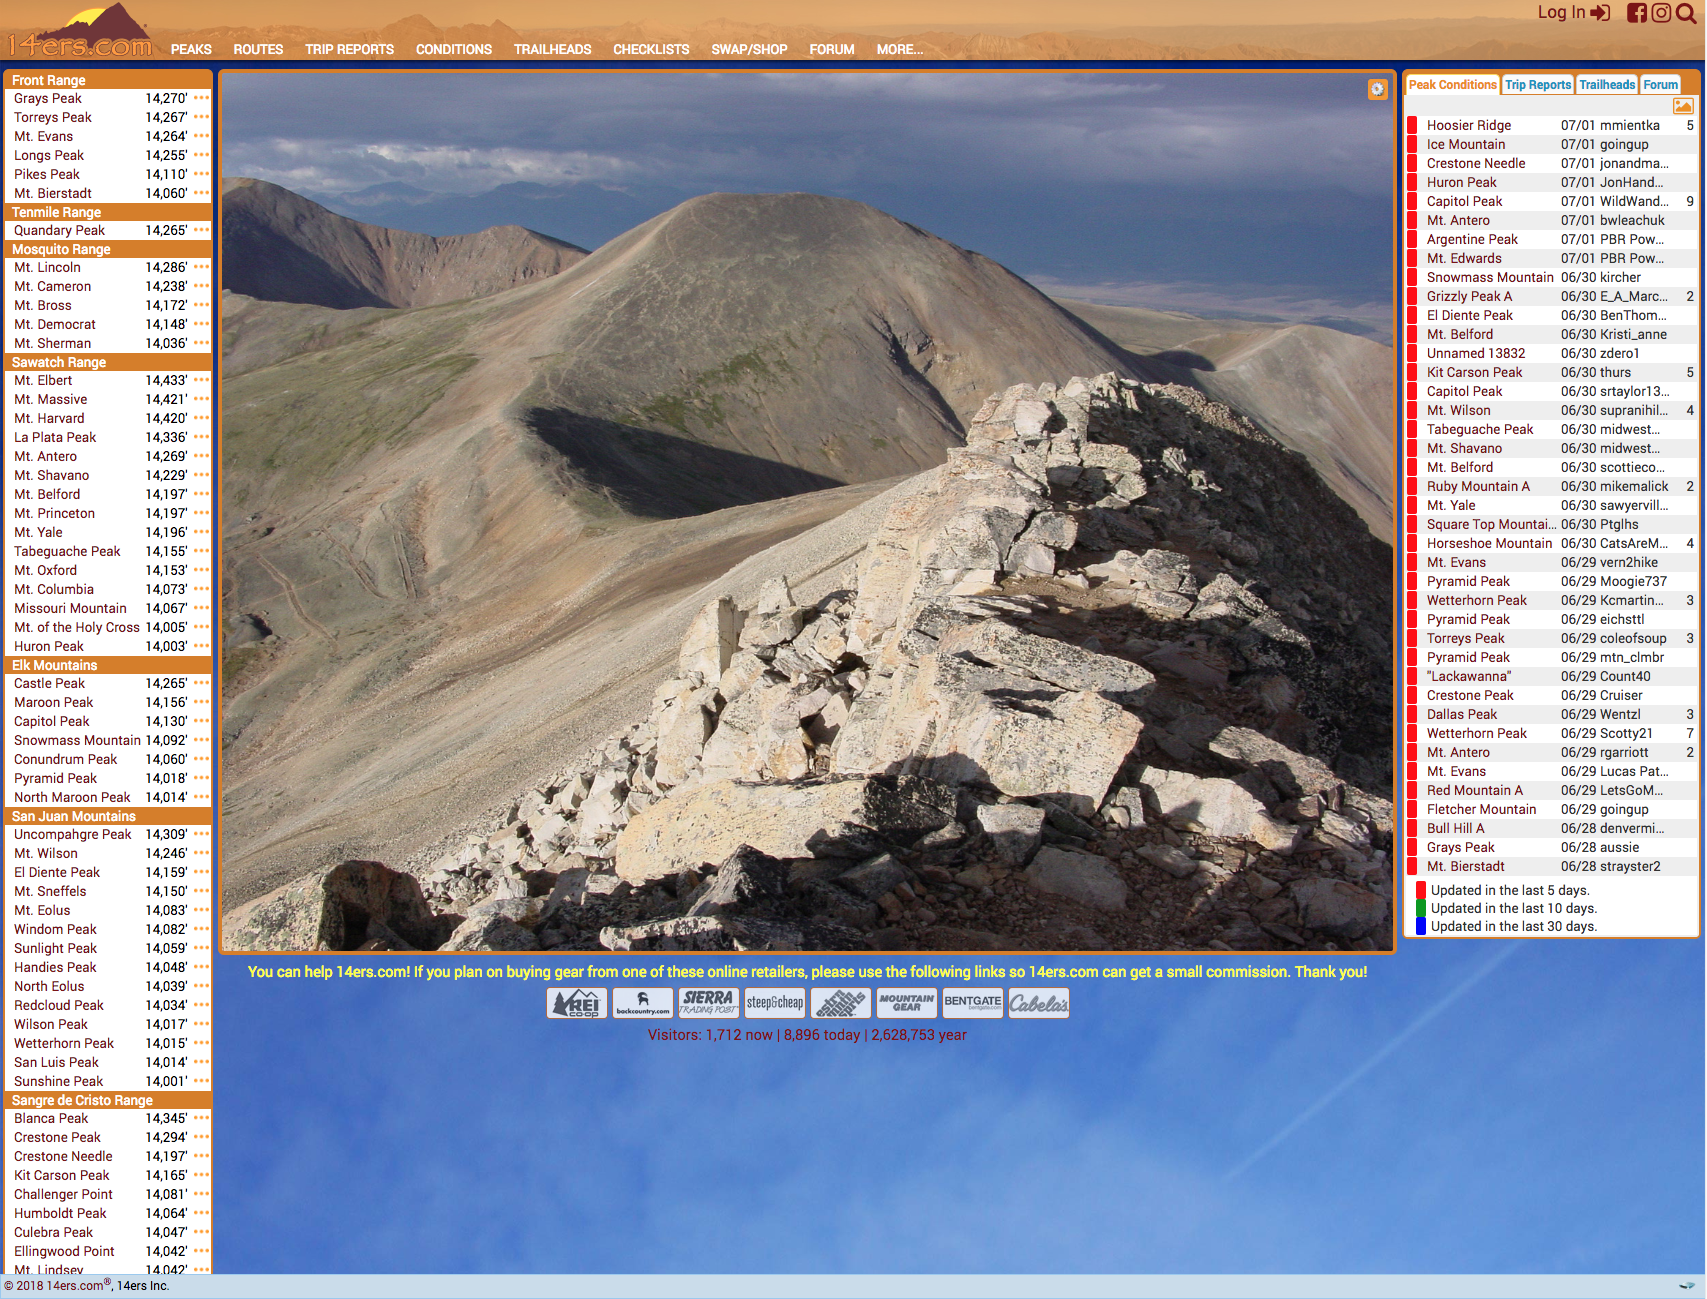This screenshot has width=1707, height=1299.
Task: Open the dots menu for Kit Carson Peak
Action: pos(202,1175)
